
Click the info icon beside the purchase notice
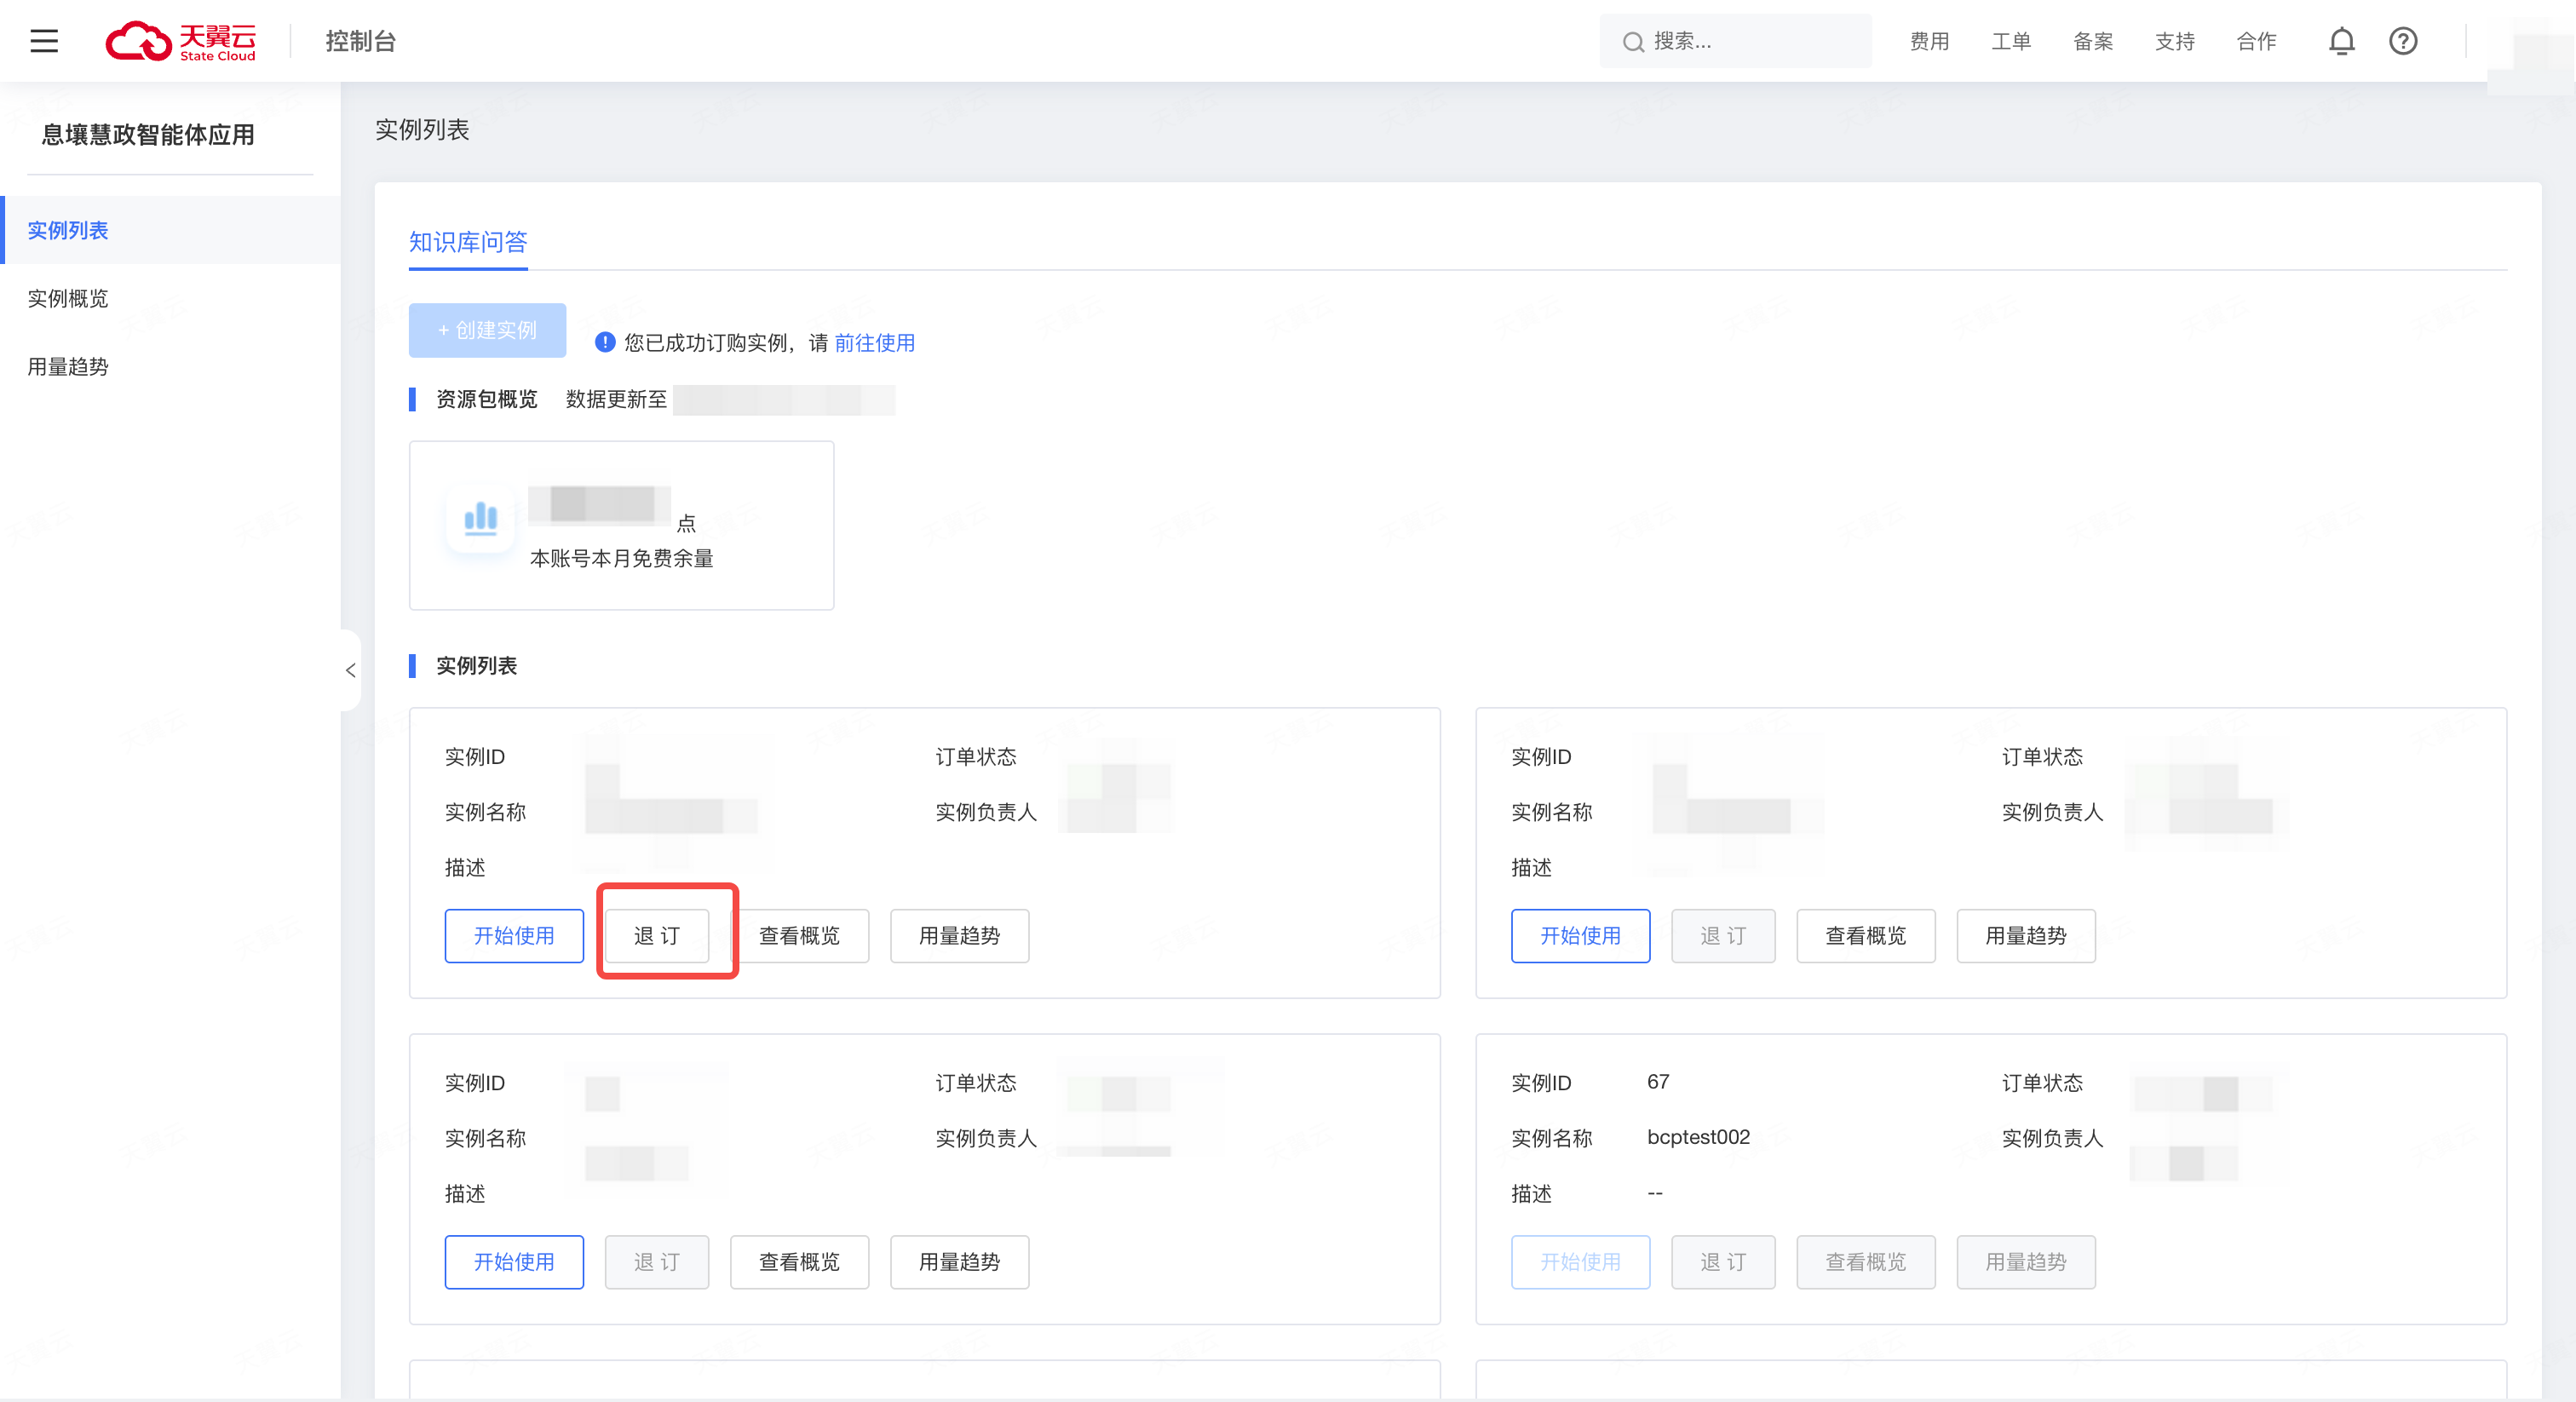click(x=605, y=343)
